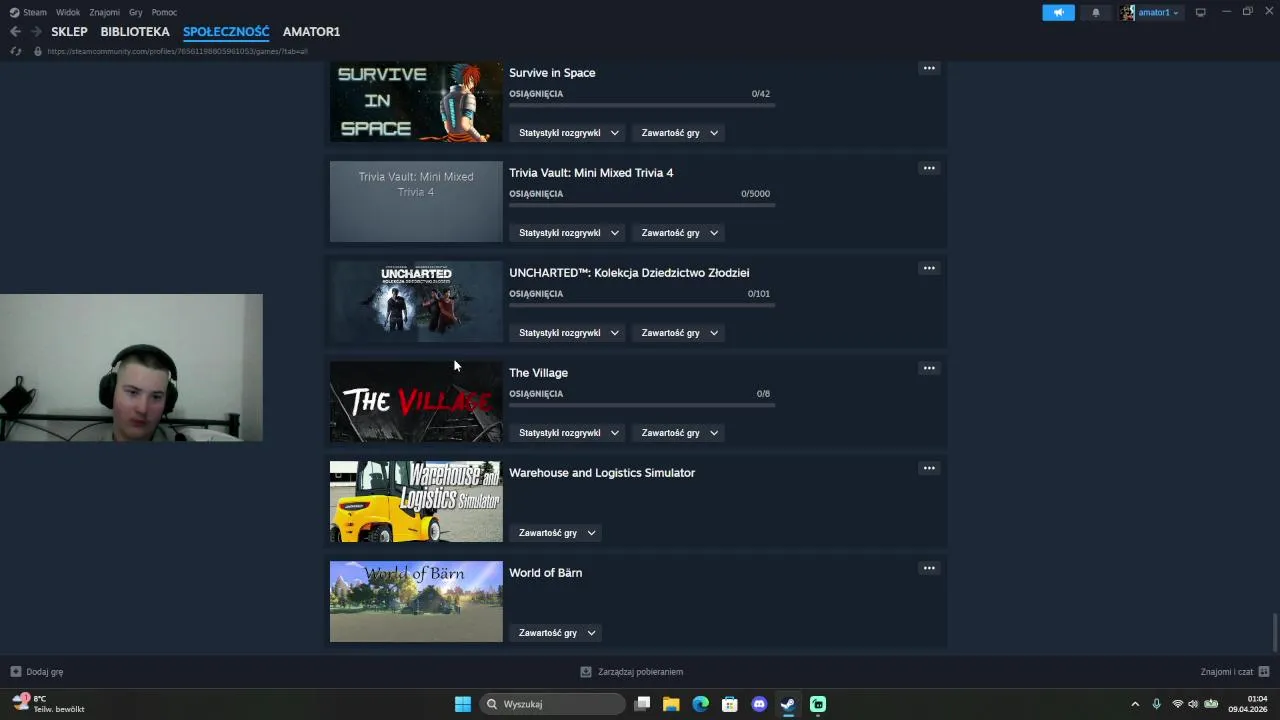
Task: Click the steamcommunity URL address bar
Action: (177, 51)
